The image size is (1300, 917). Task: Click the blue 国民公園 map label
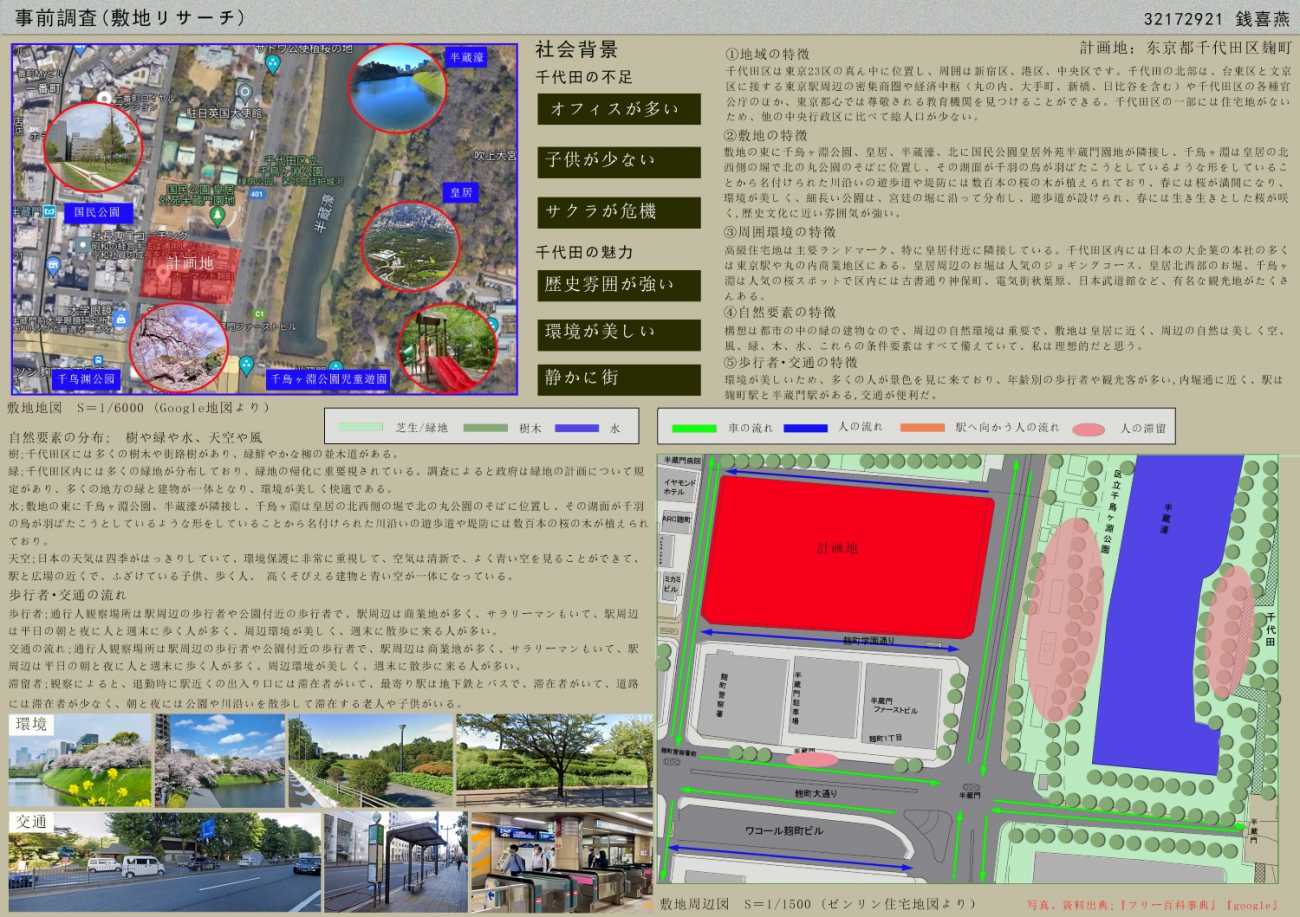[x=97, y=212]
